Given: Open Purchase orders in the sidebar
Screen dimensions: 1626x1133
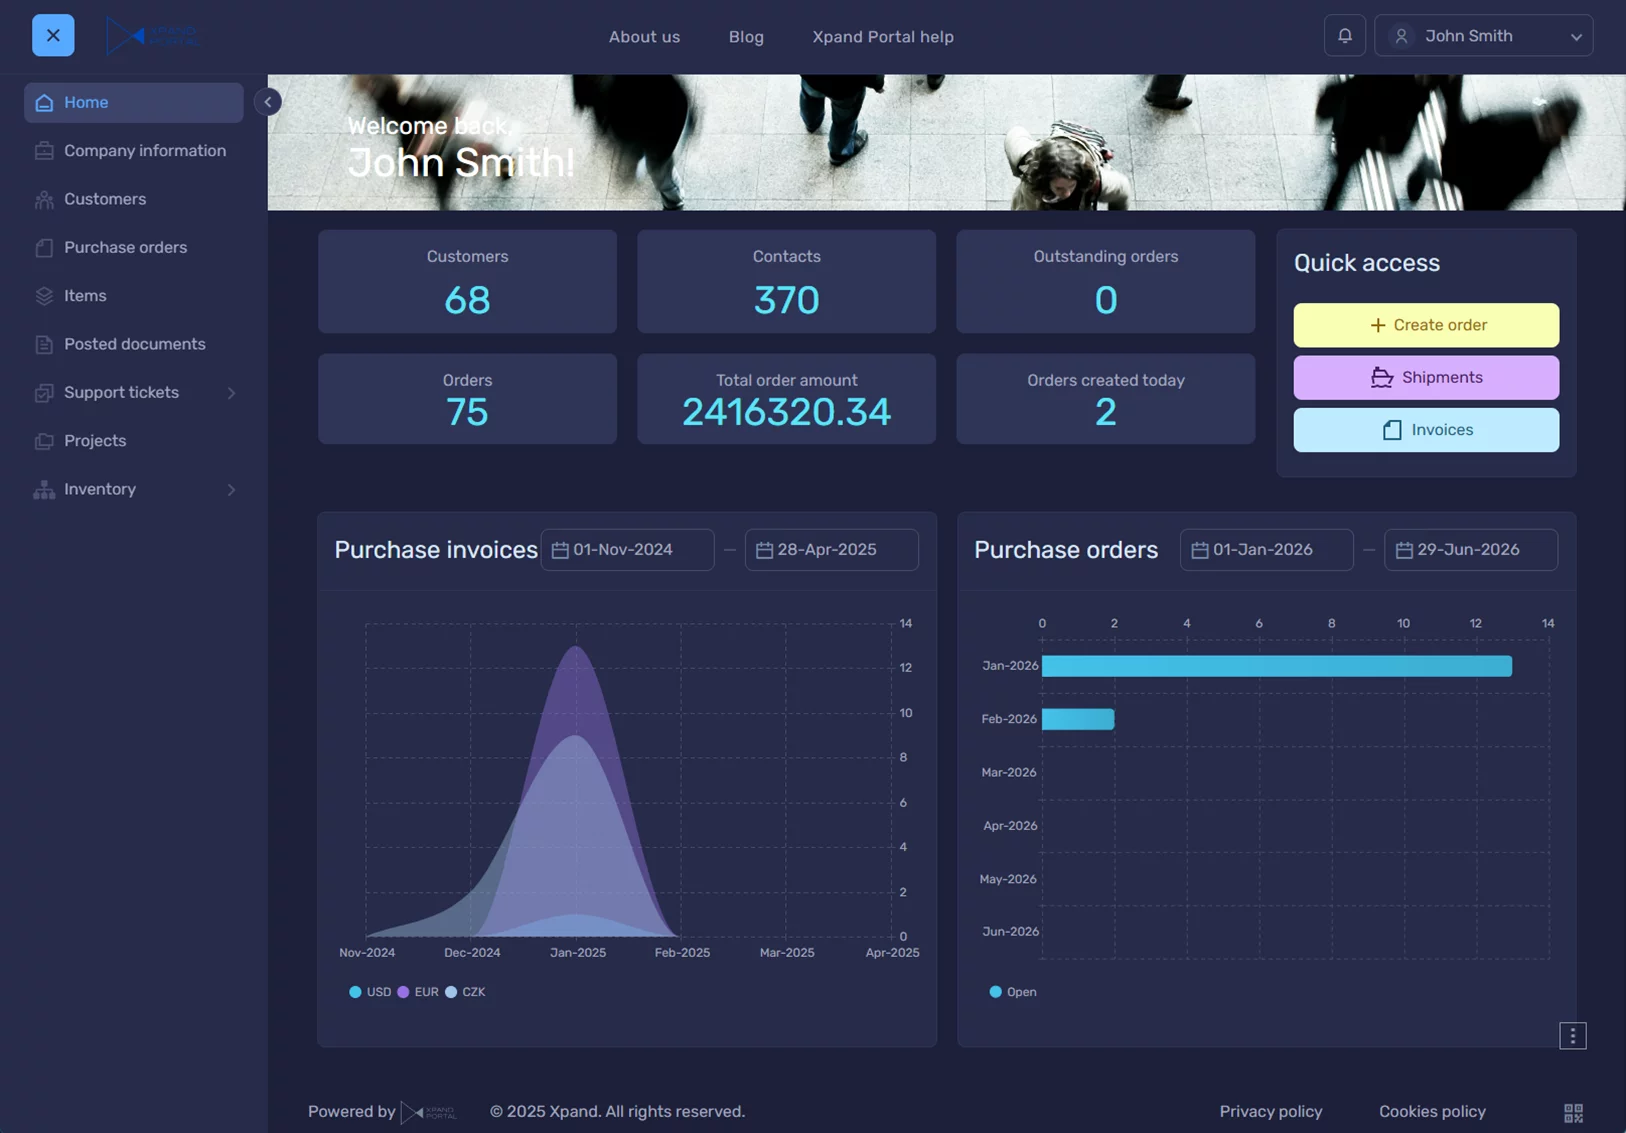Looking at the screenshot, I should pos(125,248).
